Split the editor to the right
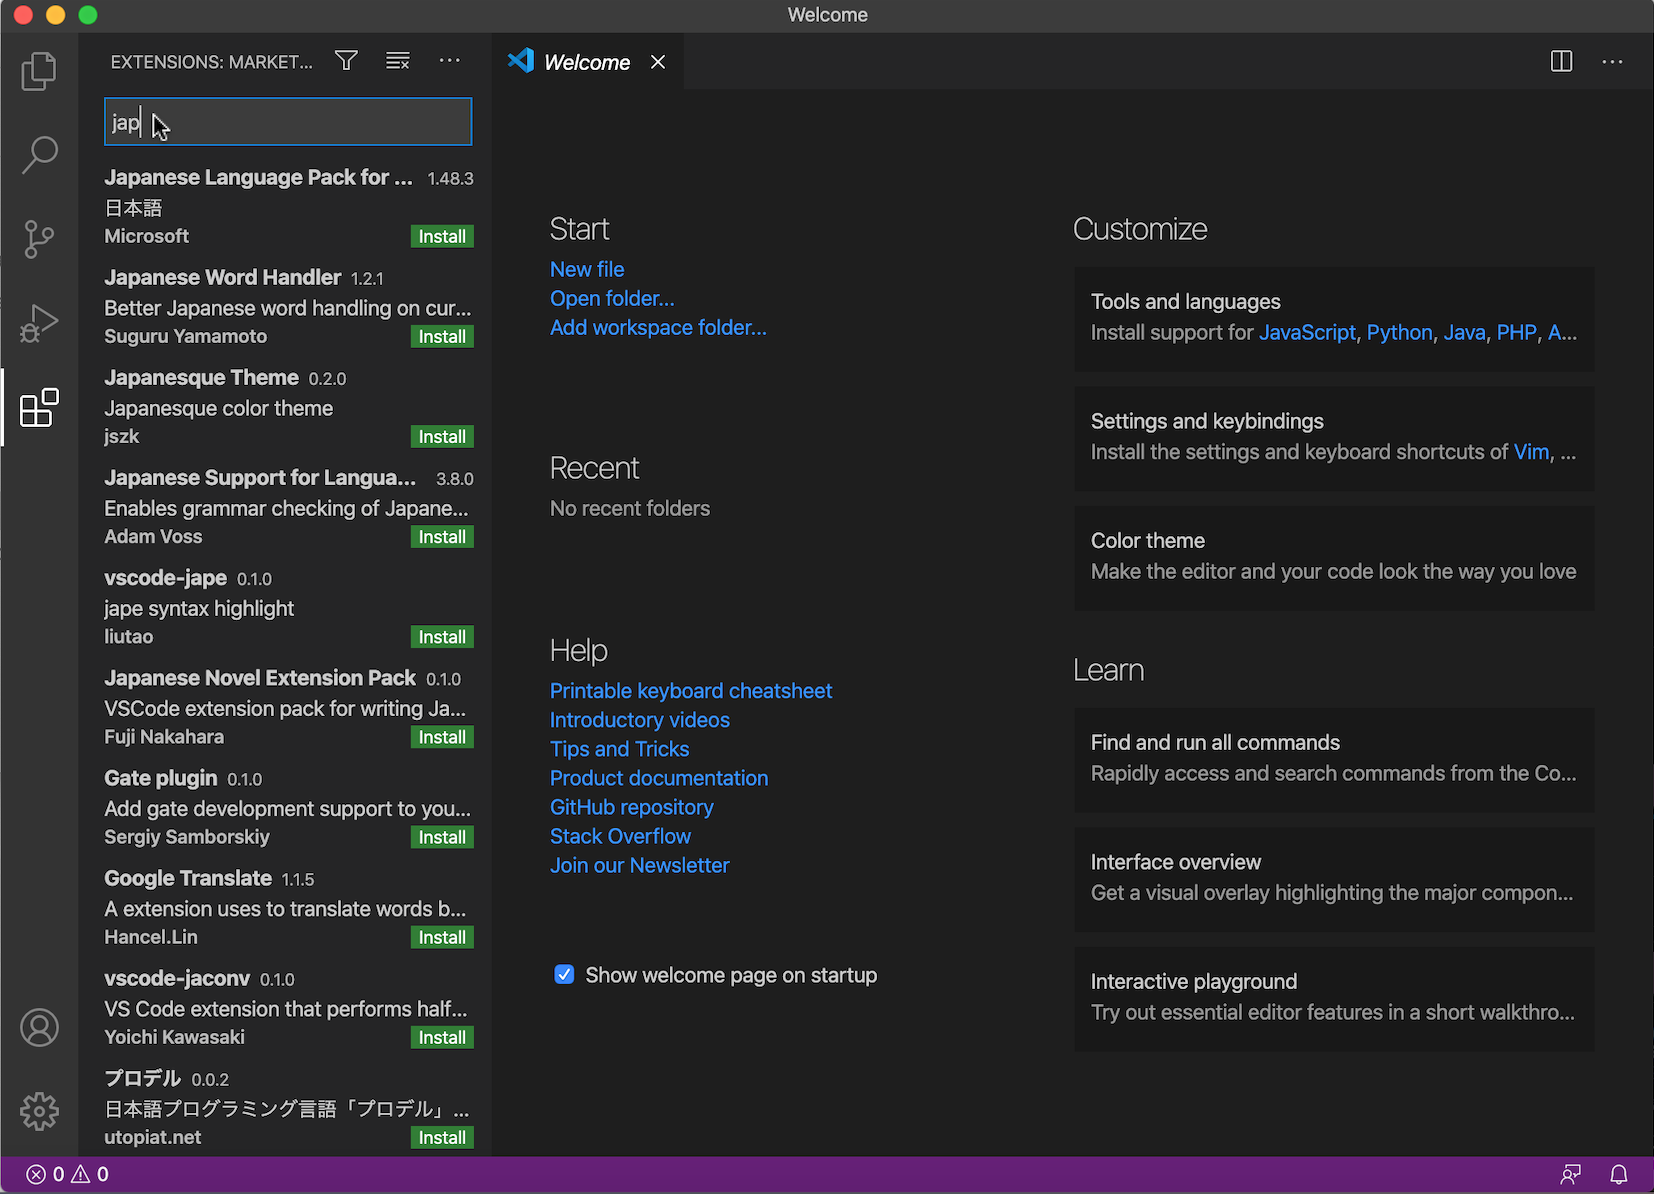This screenshot has height=1194, width=1654. [x=1561, y=61]
